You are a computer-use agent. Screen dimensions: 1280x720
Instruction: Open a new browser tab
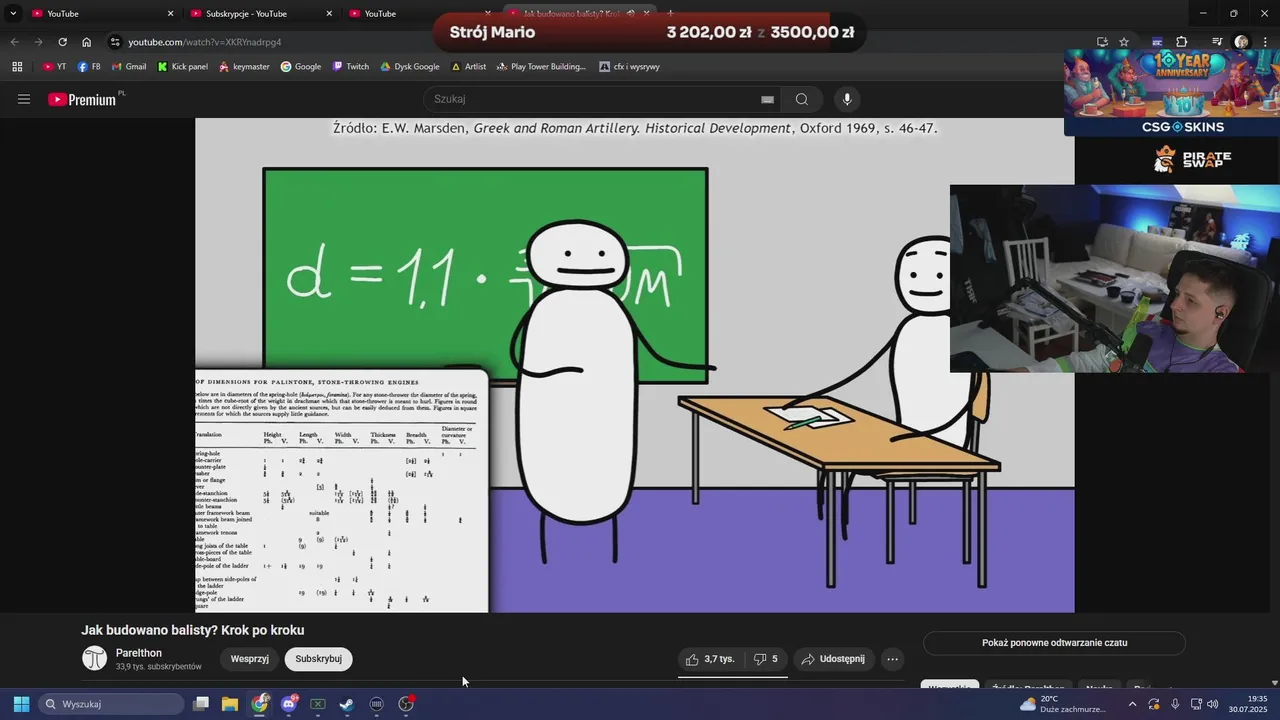click(x=670, y=13)
